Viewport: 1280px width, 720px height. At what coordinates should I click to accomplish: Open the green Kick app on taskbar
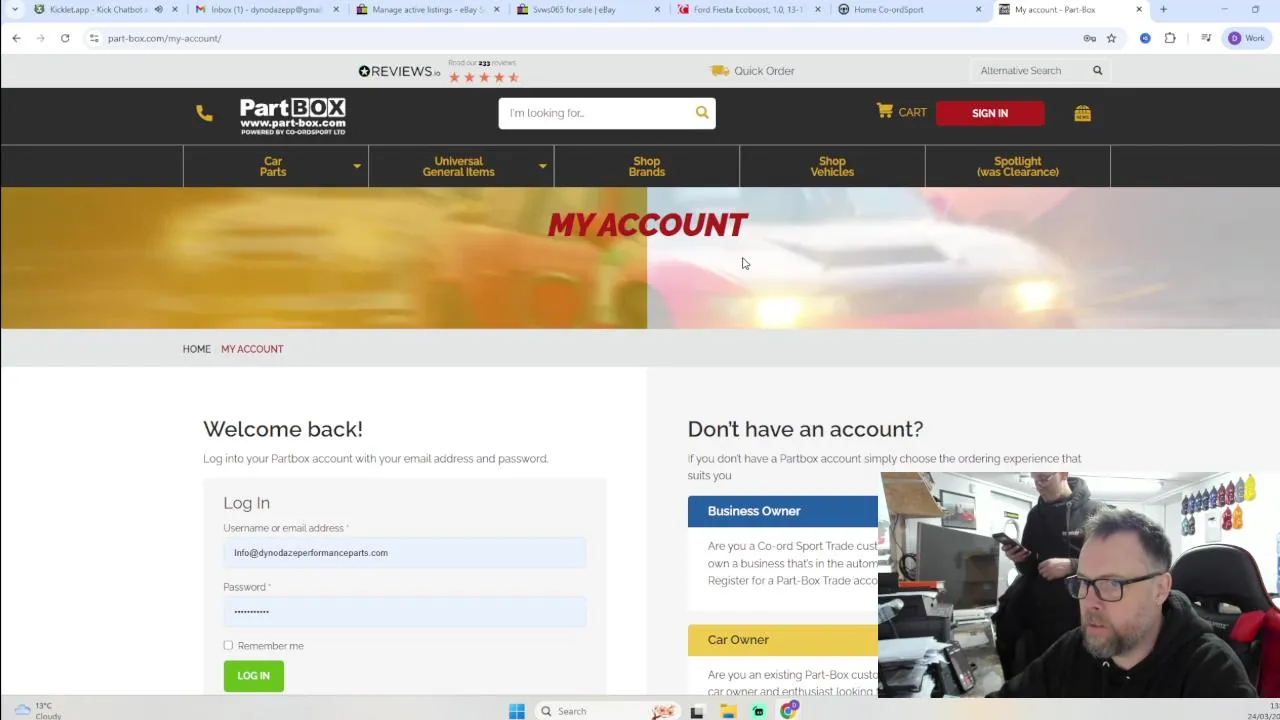[x=758, y=711]
